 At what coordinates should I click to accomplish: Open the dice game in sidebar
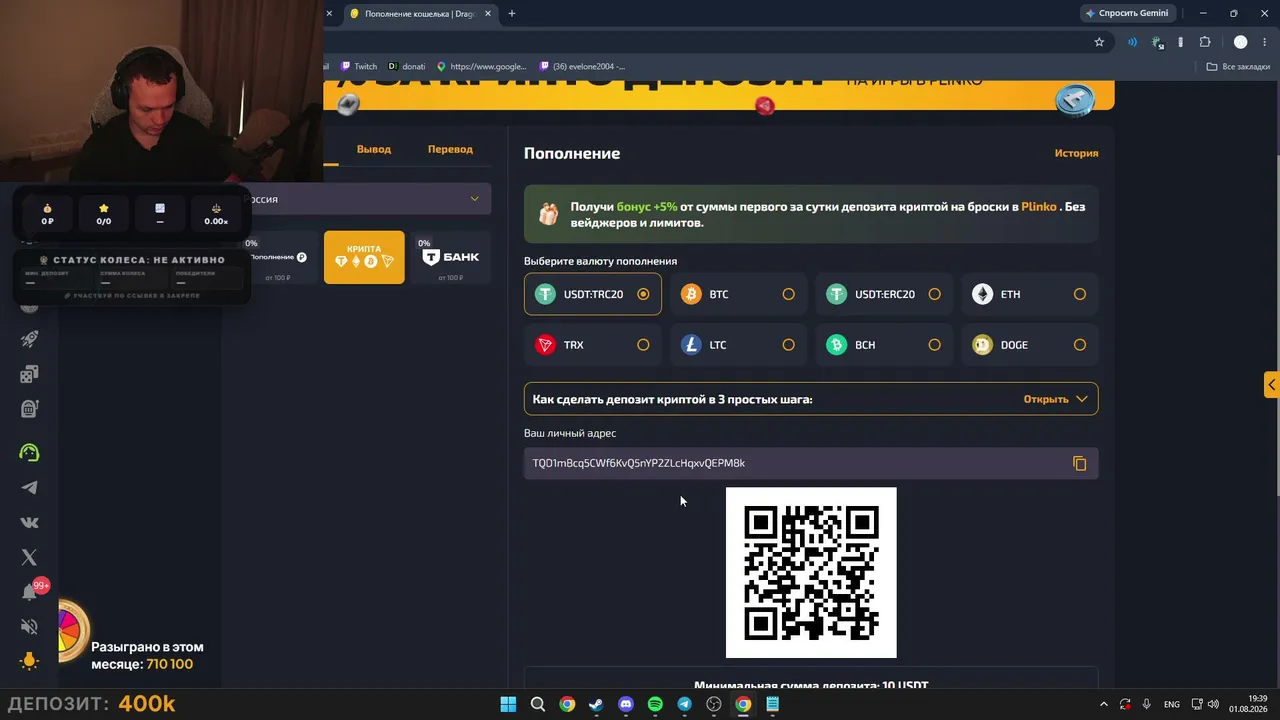point(29,373)
